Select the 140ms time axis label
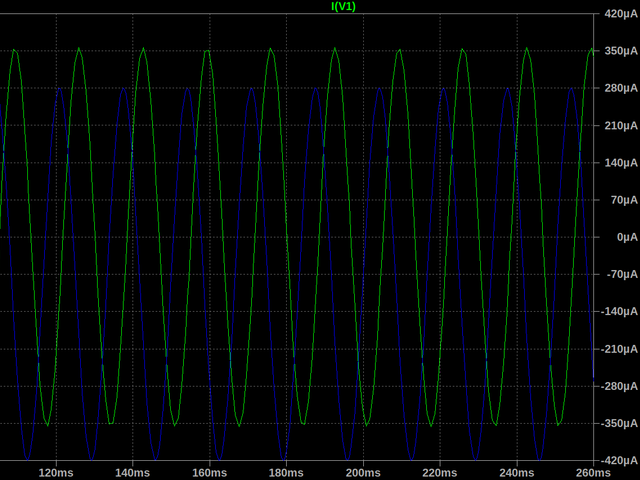This screenshot has width=640, height=480. (x=132, y=472)
